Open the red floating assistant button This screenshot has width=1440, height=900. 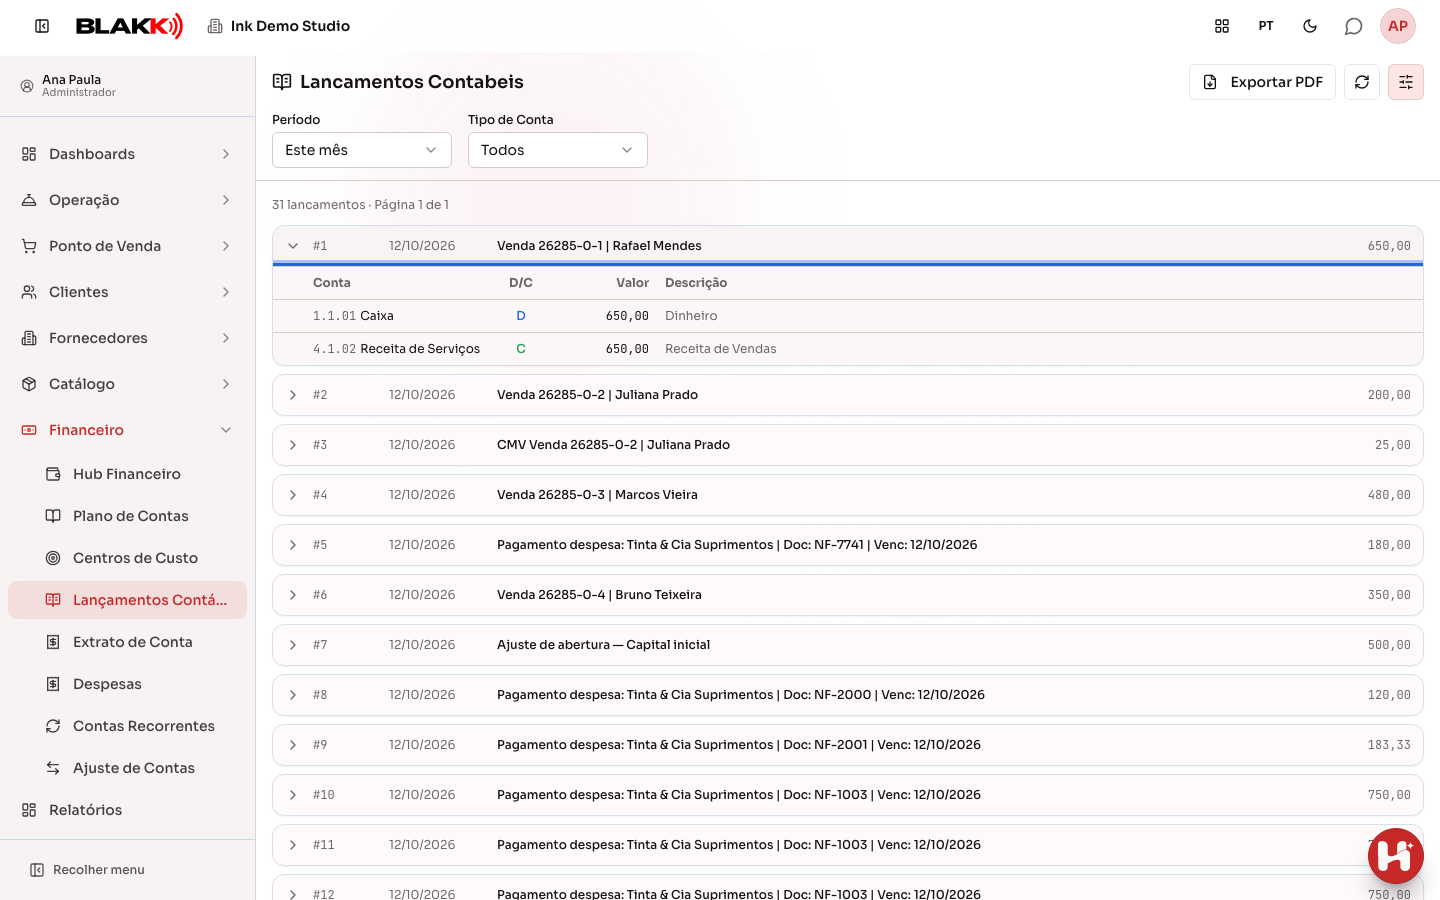(x=1396, y=856)
